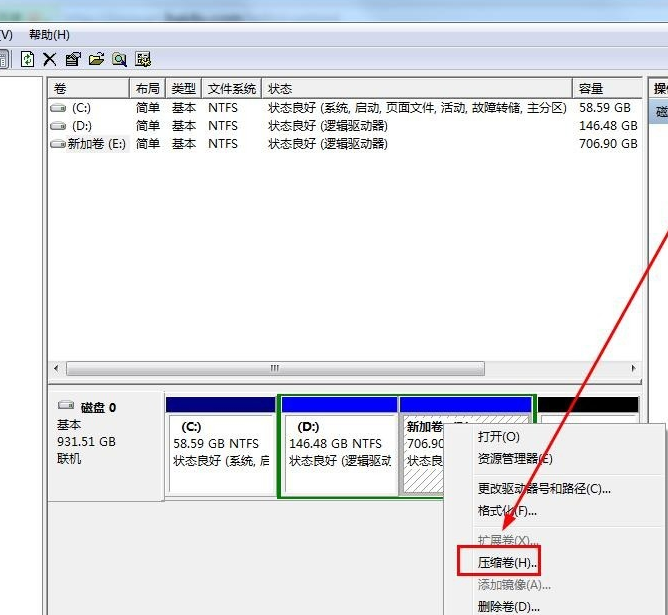Select 删除卷(D) in the context menu
The width and height of the screenshot is (668, 615).
pyautogui.click(x=508, y=606)
